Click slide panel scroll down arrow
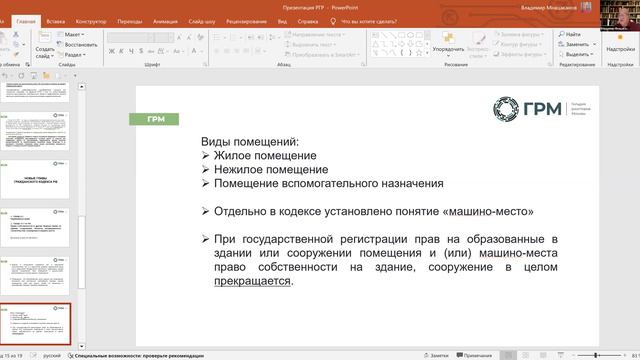 [82, 347]
